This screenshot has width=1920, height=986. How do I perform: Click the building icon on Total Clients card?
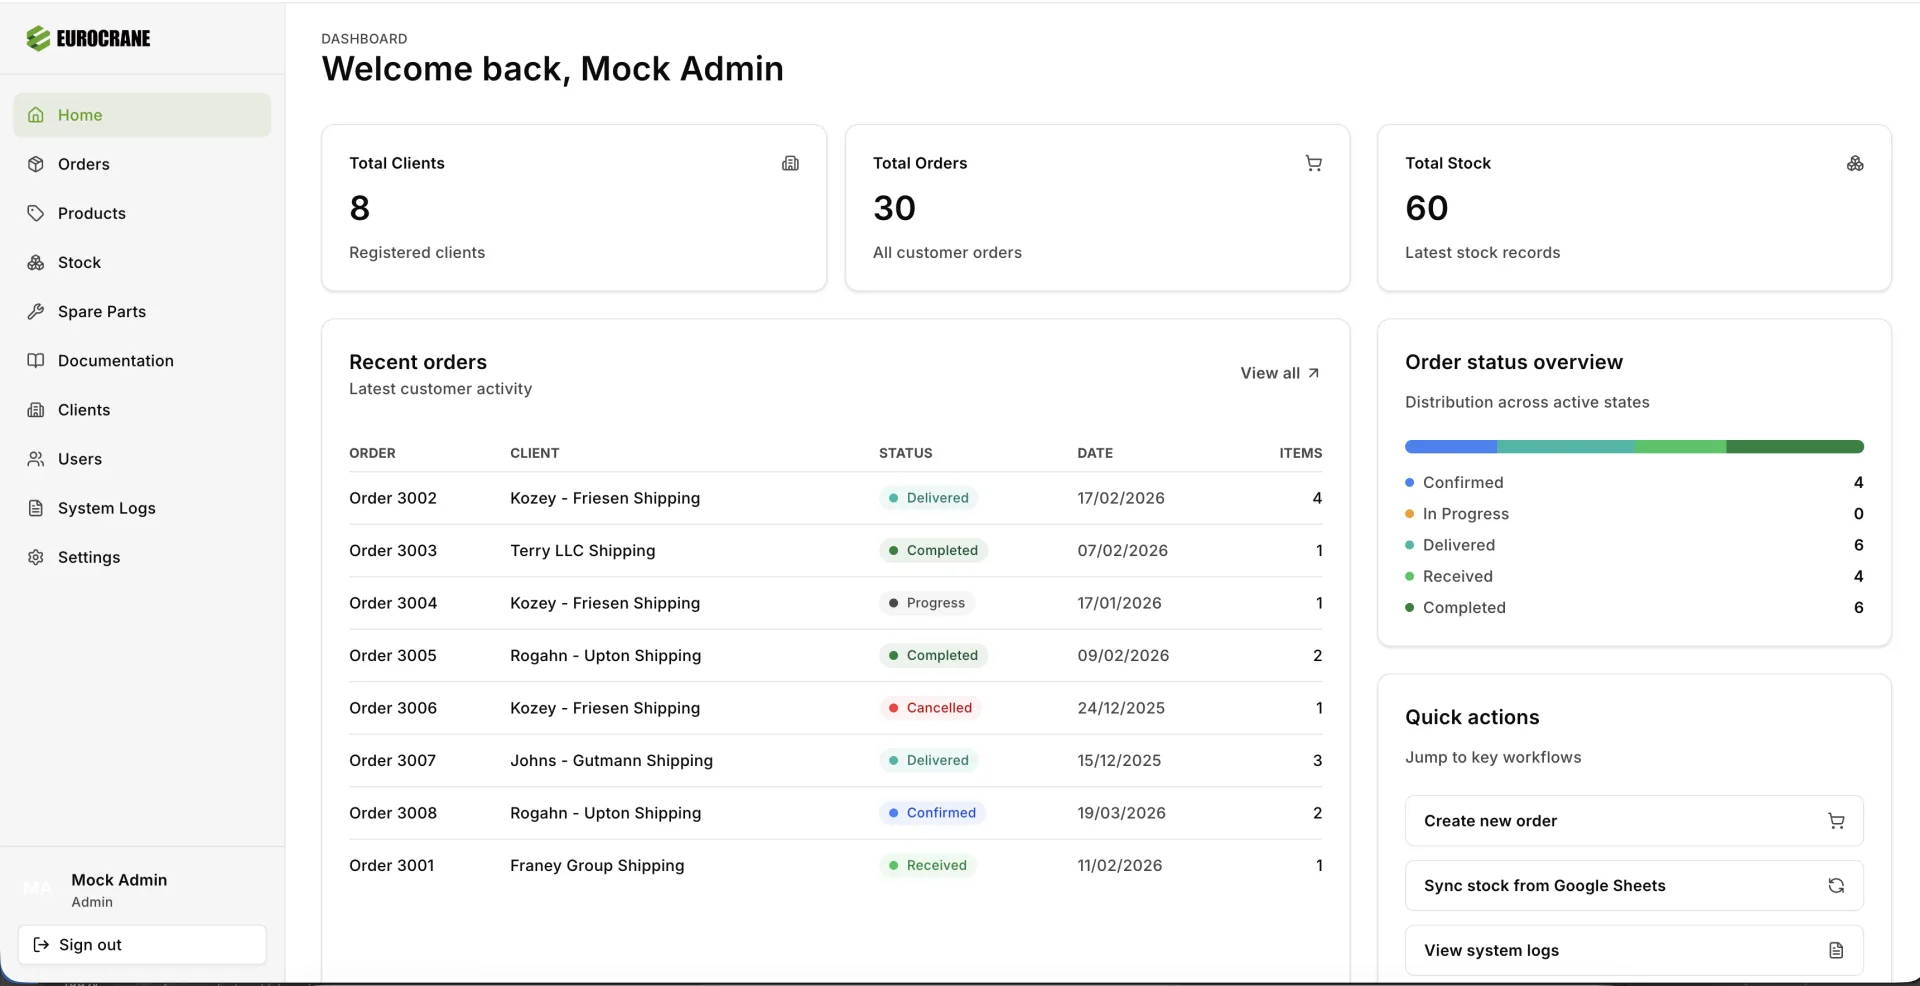coord(790,163)
